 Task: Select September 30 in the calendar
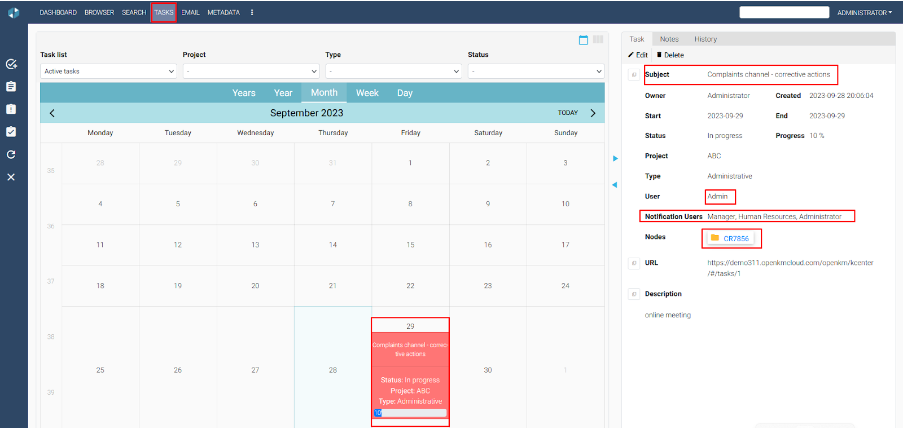488,370
